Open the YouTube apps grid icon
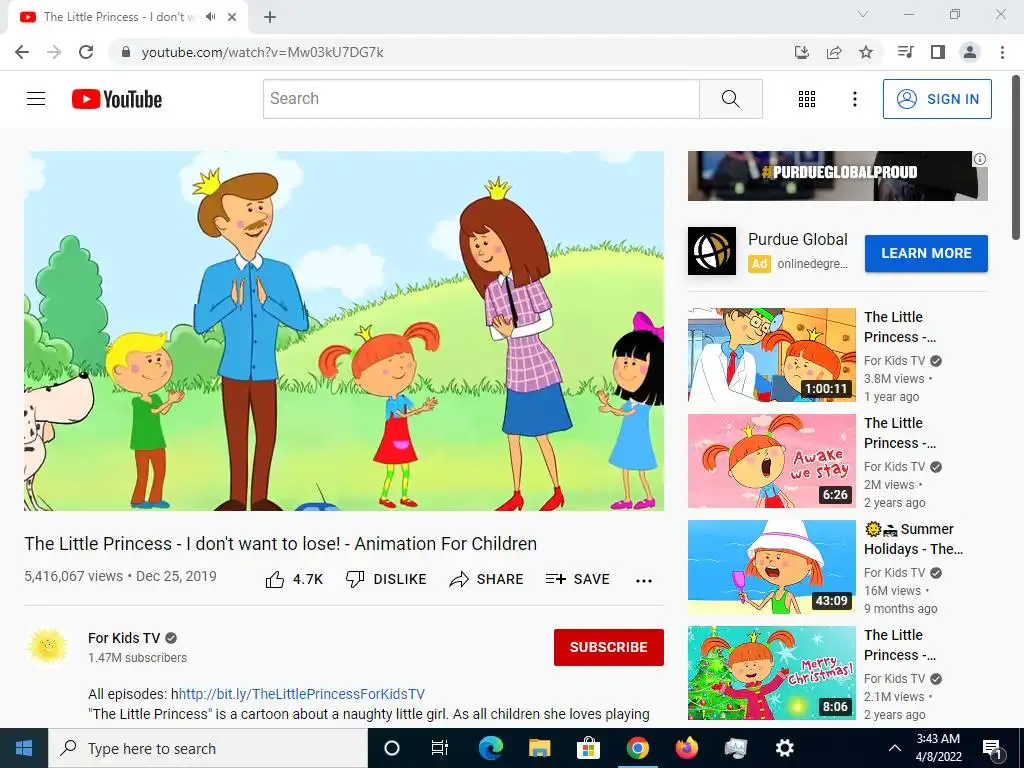 click(807, 99)
